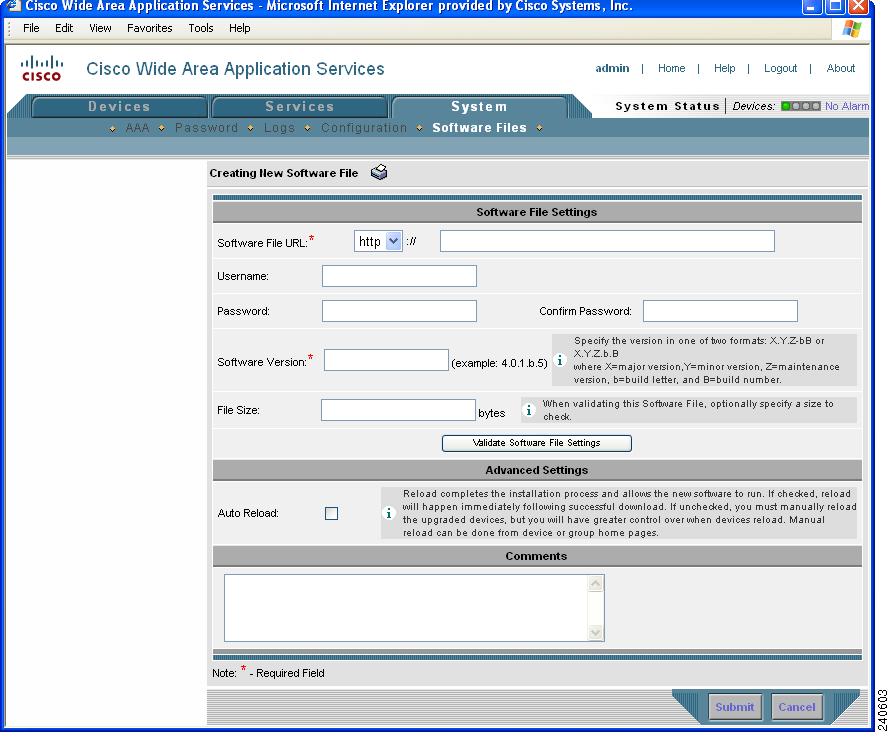
Task: Click the 'System Status' label
Action: pyautogui.click(x=668, y=106)
